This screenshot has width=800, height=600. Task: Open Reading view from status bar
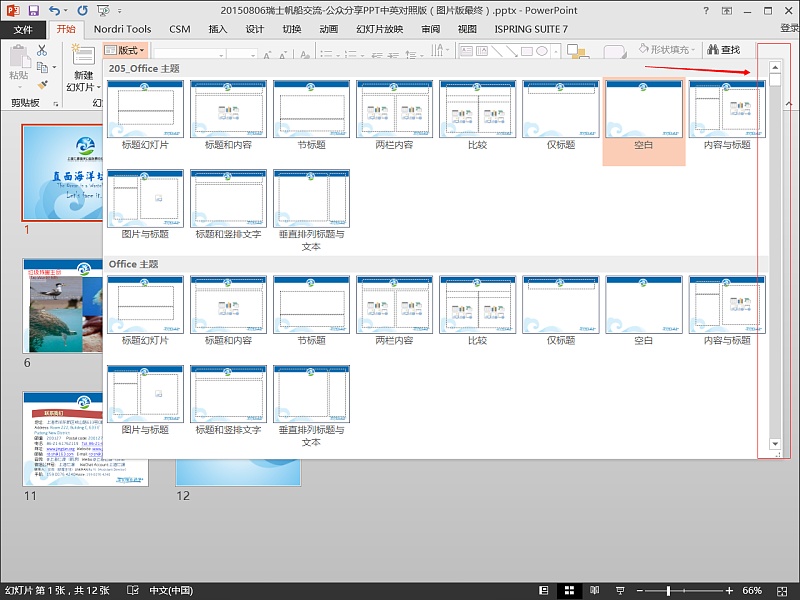594,590
